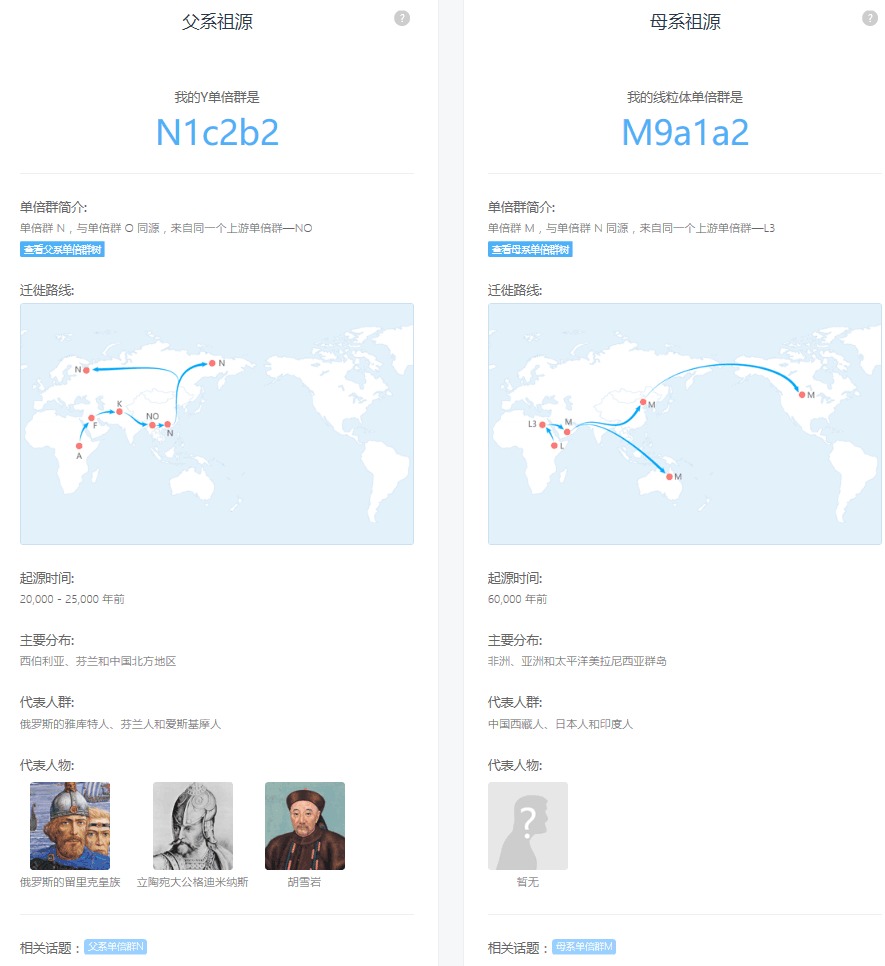Select the 俄罗斯的留里克皇族 portrait thumbnail
The image size is (885, 966).
pos(70,826)
